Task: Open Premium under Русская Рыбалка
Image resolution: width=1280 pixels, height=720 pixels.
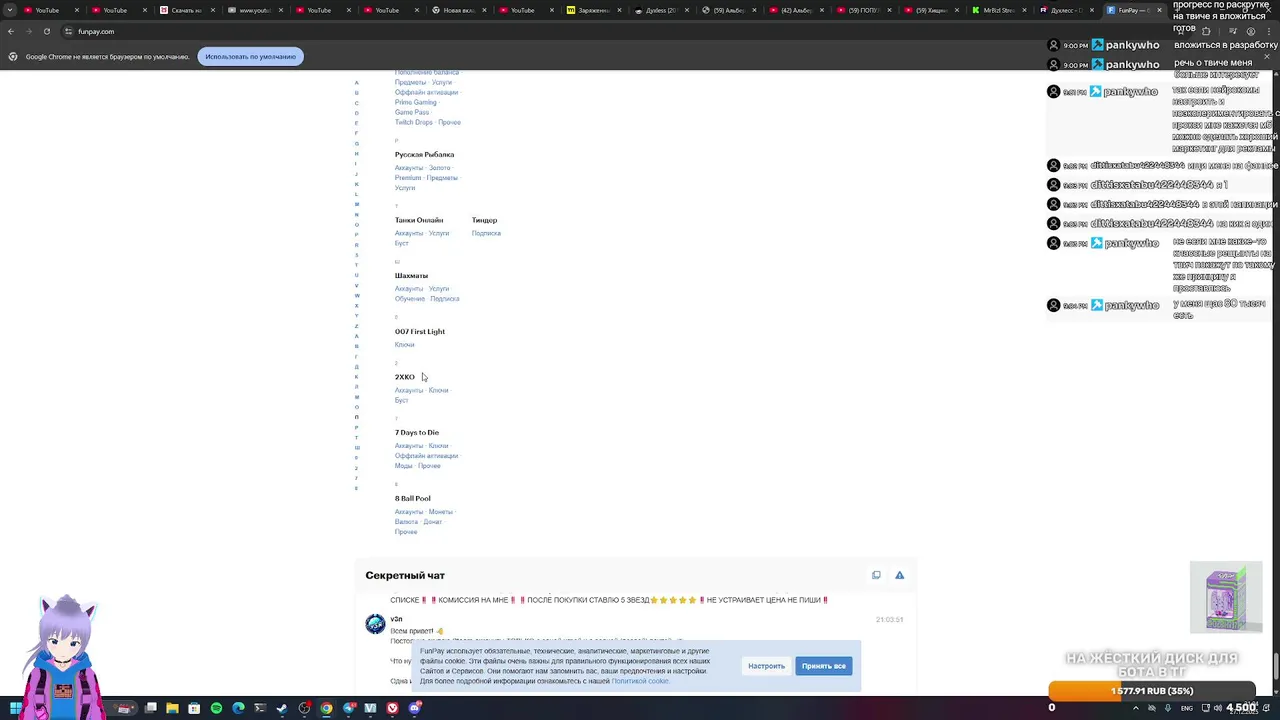Action: point(408,178)
